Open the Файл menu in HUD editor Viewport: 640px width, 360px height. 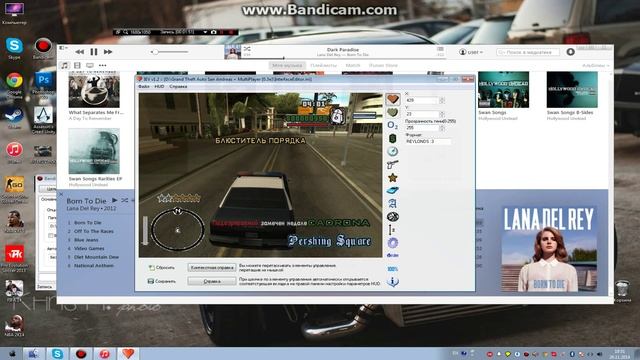point(144,87)
